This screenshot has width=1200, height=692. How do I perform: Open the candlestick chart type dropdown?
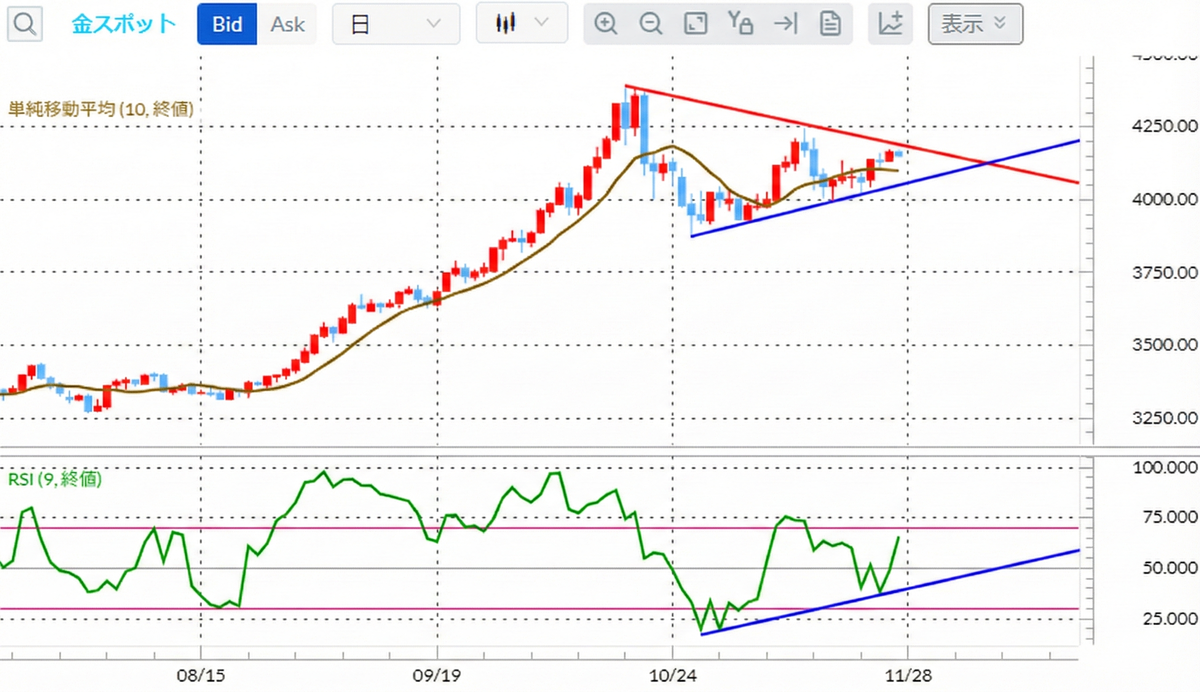click(x=522, y=23)
